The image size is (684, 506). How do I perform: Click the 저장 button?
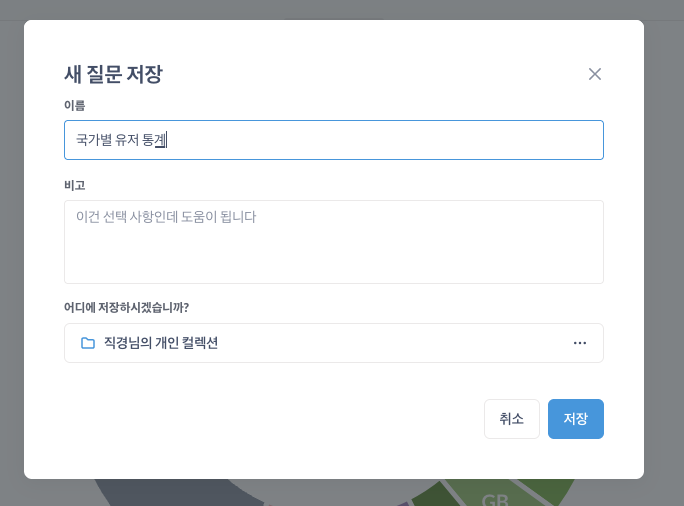575,419
